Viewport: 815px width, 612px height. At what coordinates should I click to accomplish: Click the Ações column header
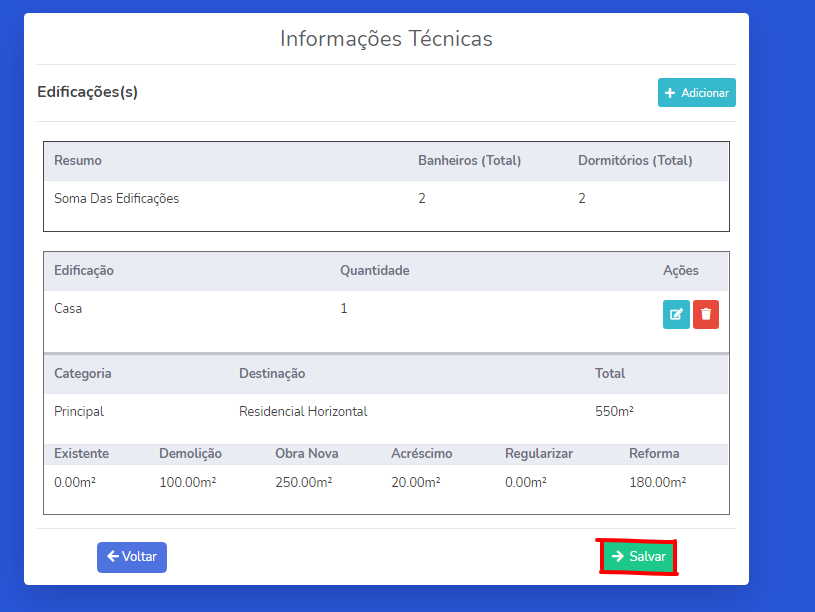pyautogui.click(x=680, y=271)
